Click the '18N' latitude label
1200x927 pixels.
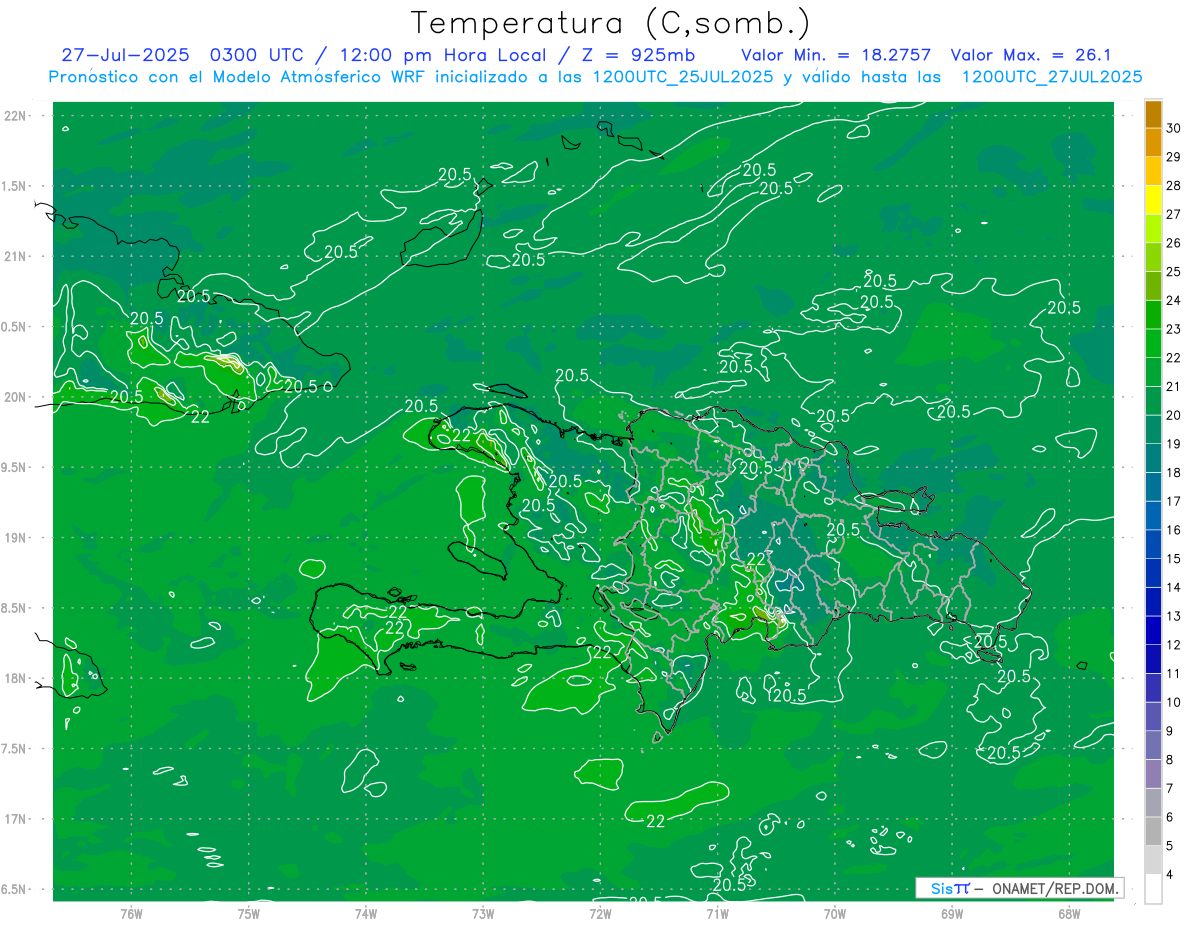click(x=14, y=678)
